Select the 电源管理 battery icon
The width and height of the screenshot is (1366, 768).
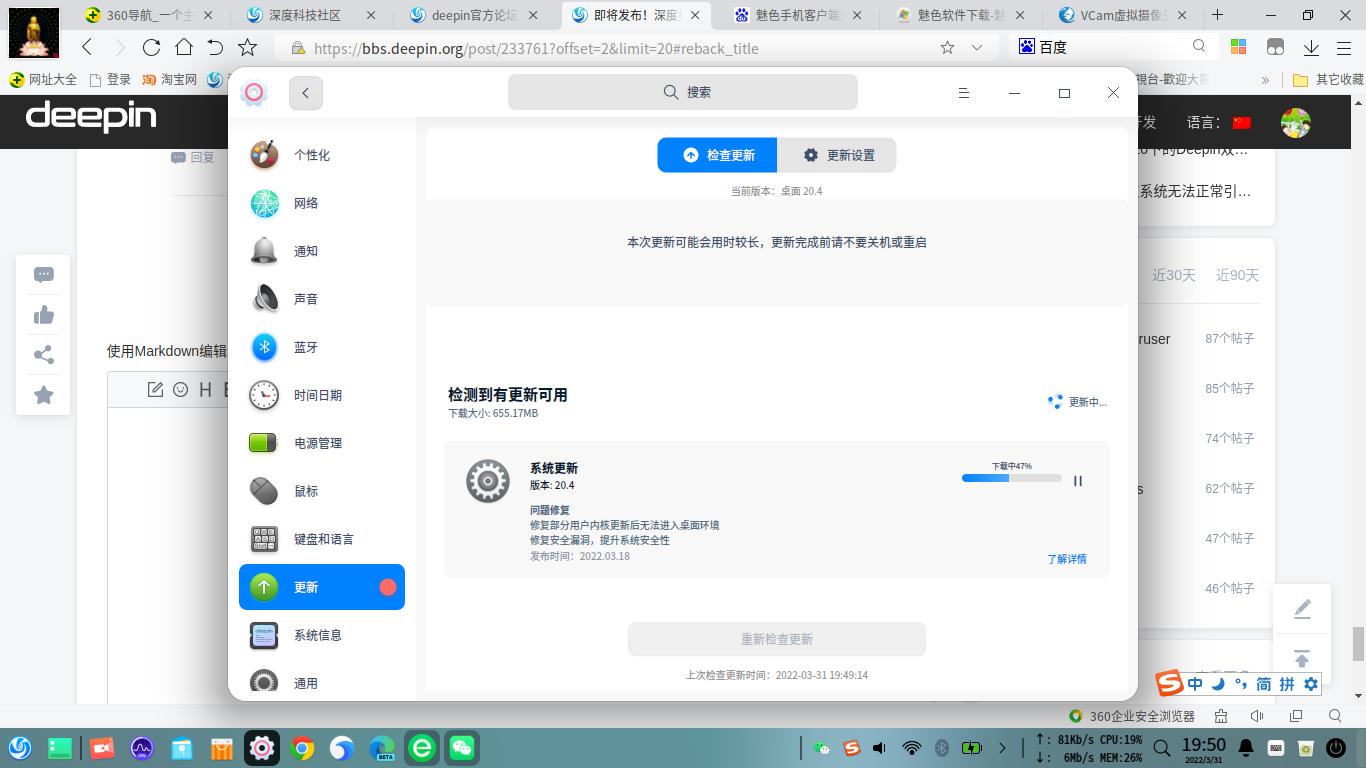click(x=263, y=443)
